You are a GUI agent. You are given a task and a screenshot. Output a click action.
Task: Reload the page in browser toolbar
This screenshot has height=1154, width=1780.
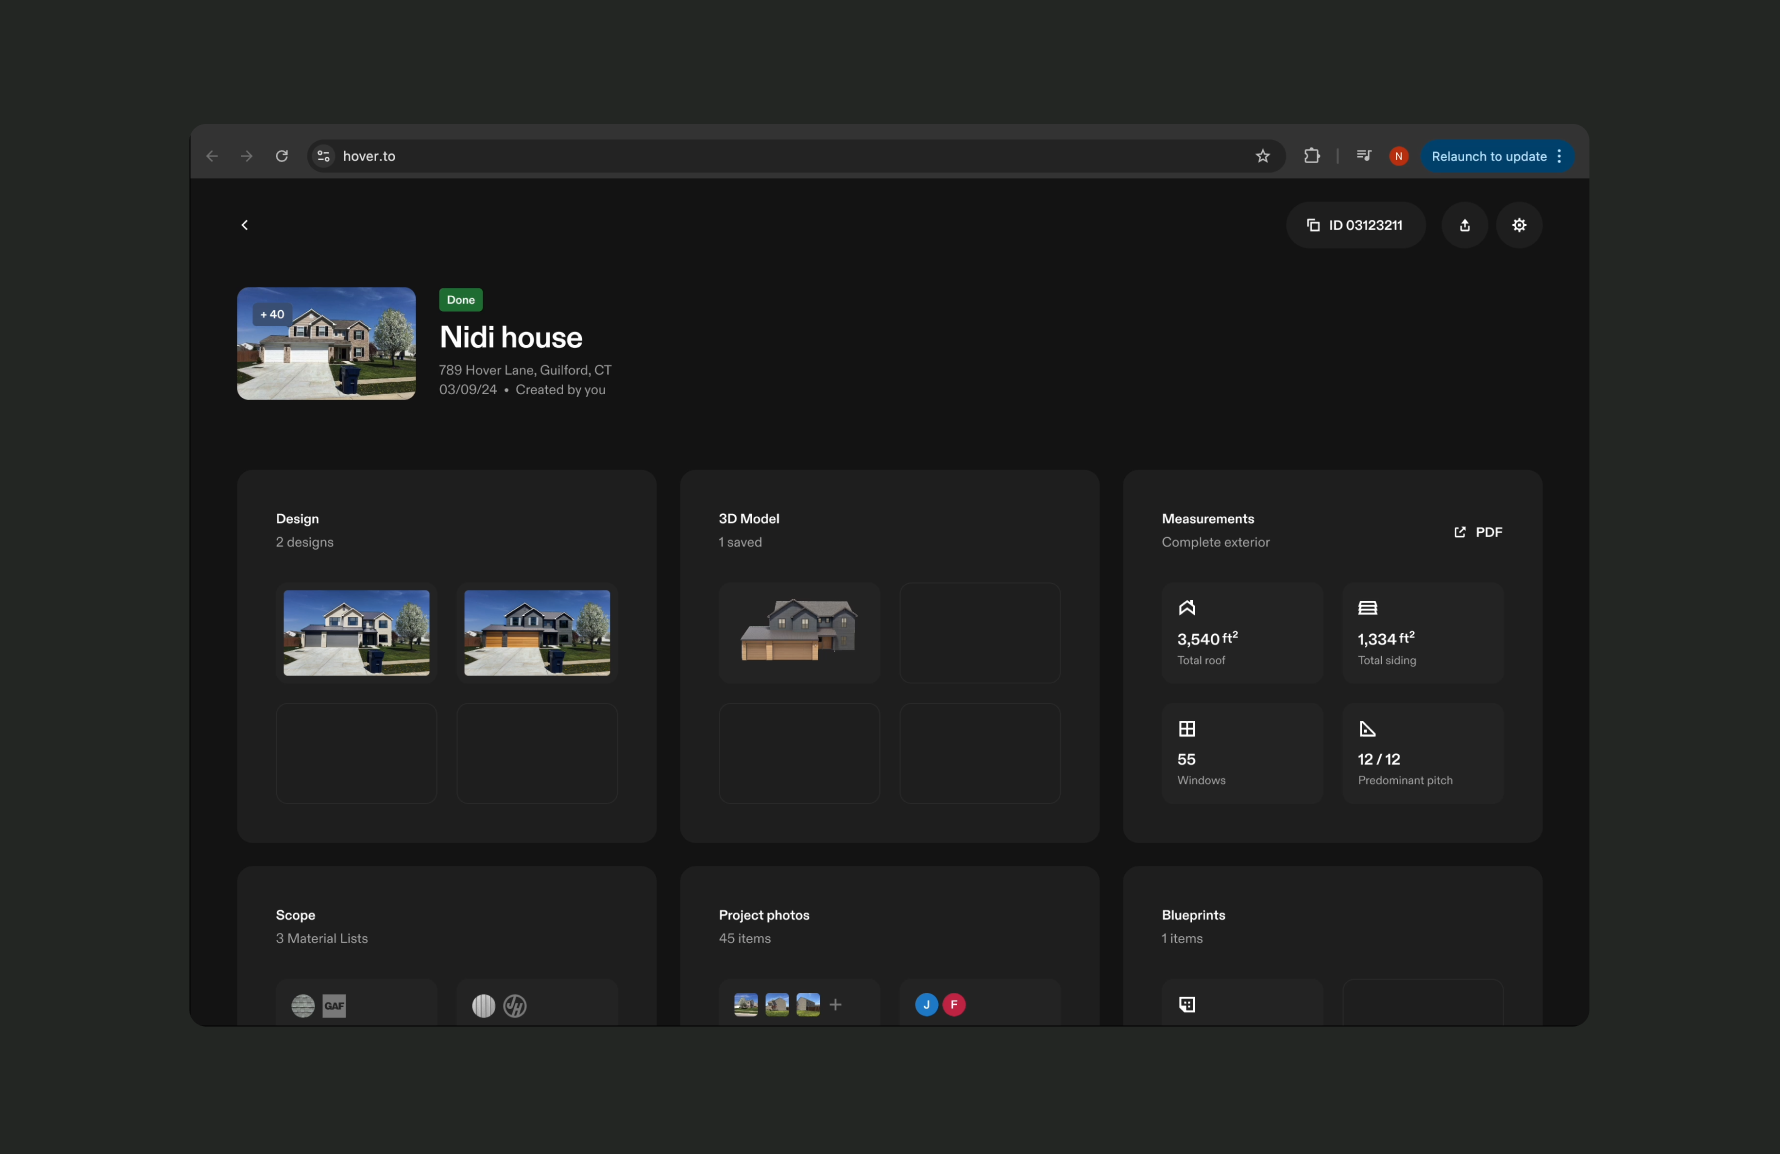pos(282,156)
